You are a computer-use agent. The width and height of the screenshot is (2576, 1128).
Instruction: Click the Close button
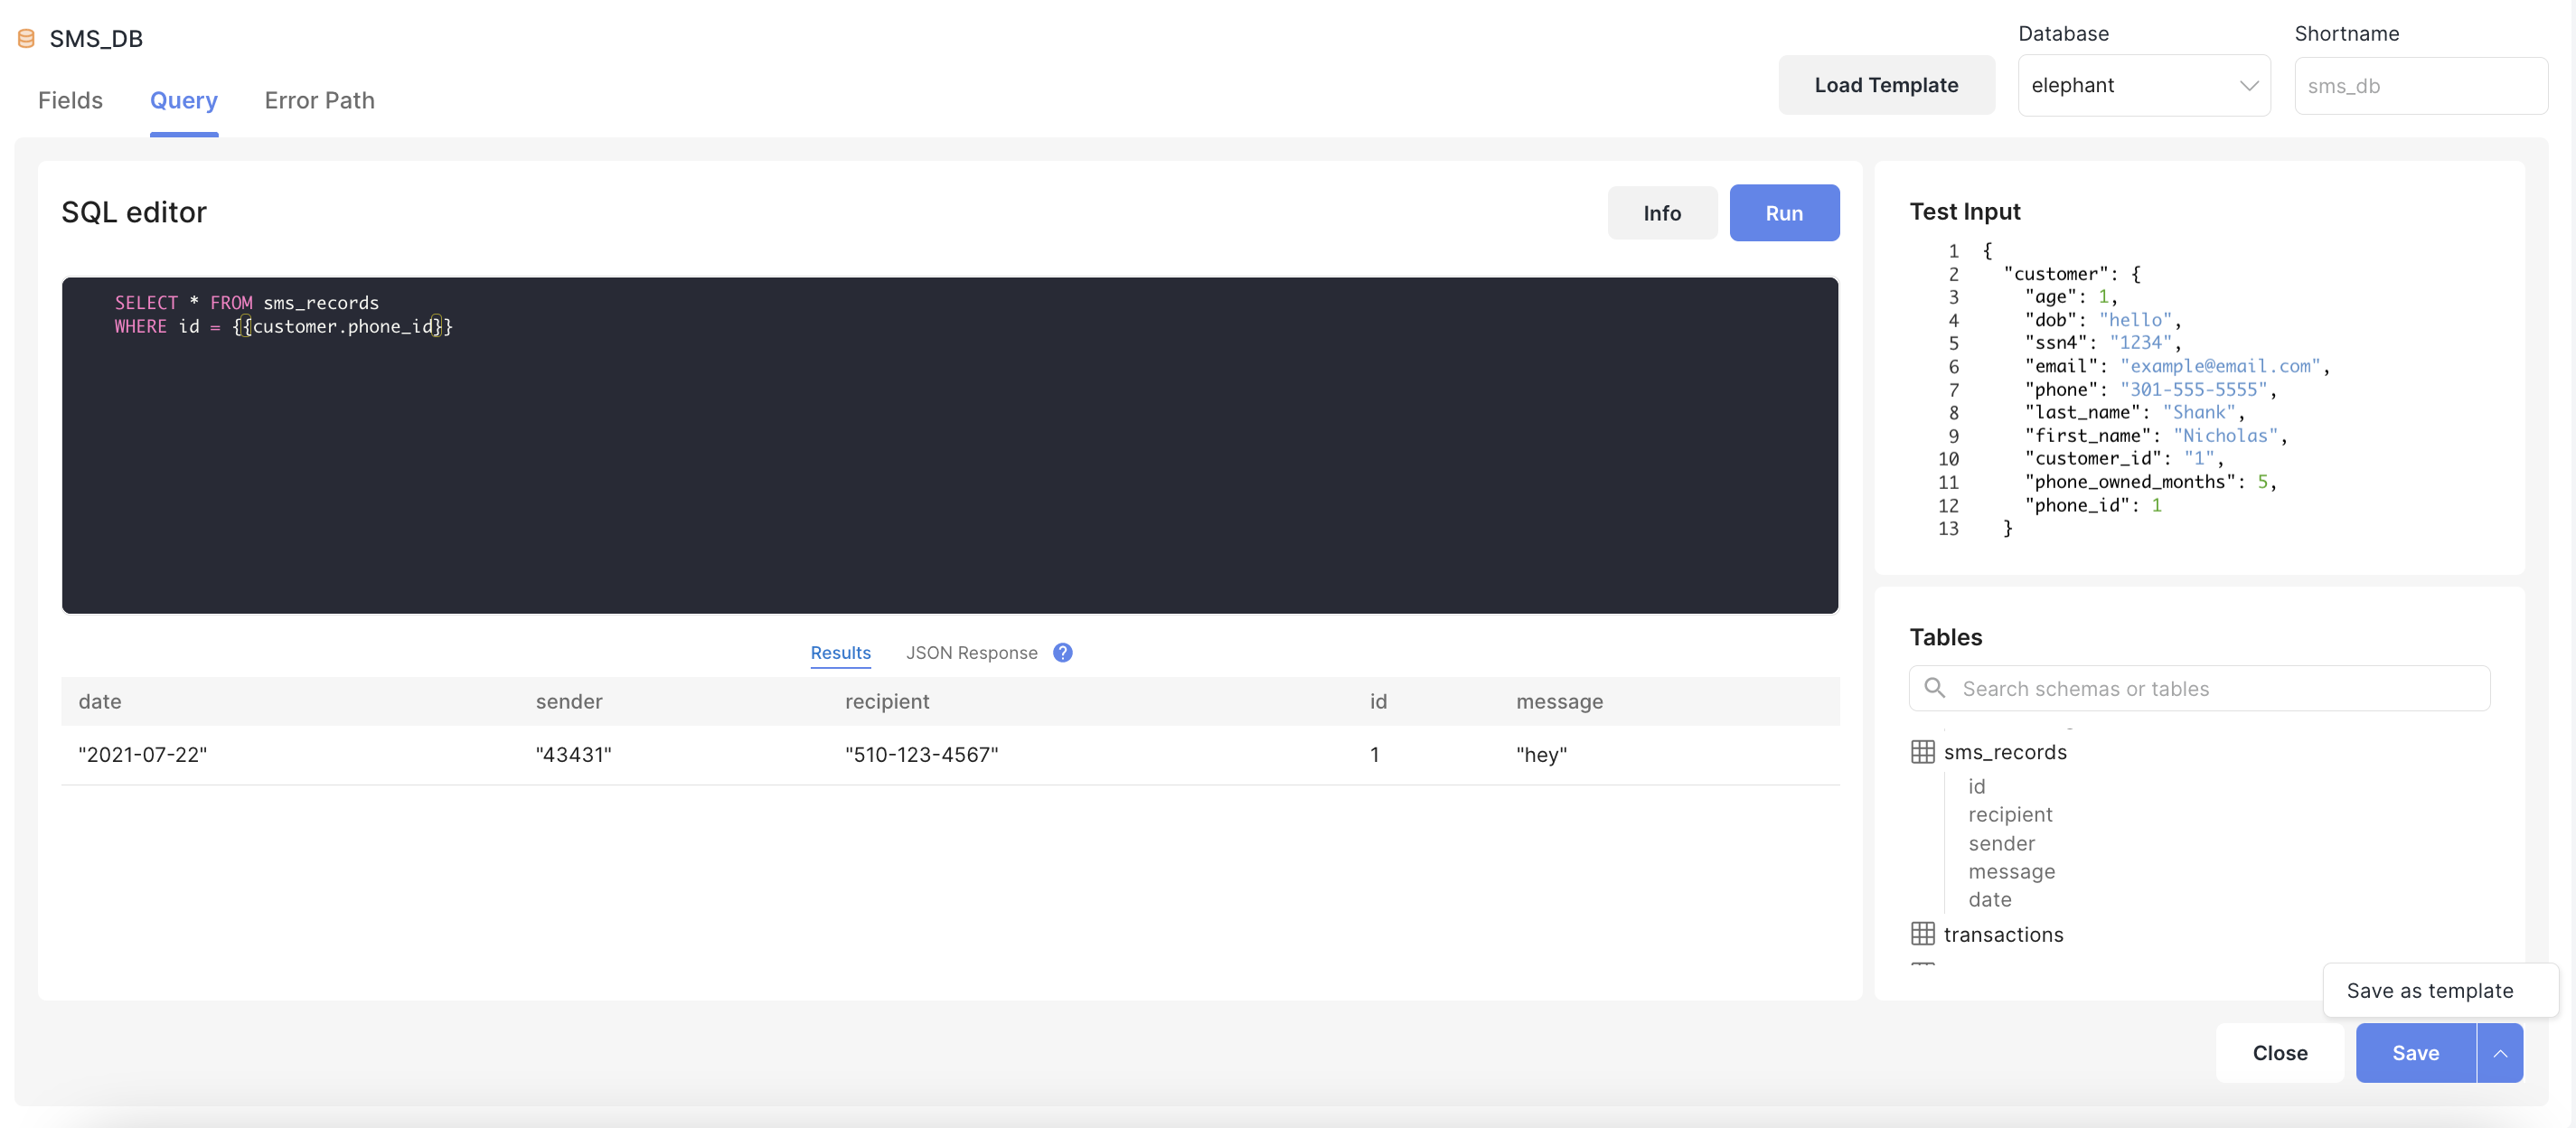pyautogui.click(x=2279, y=1053)
